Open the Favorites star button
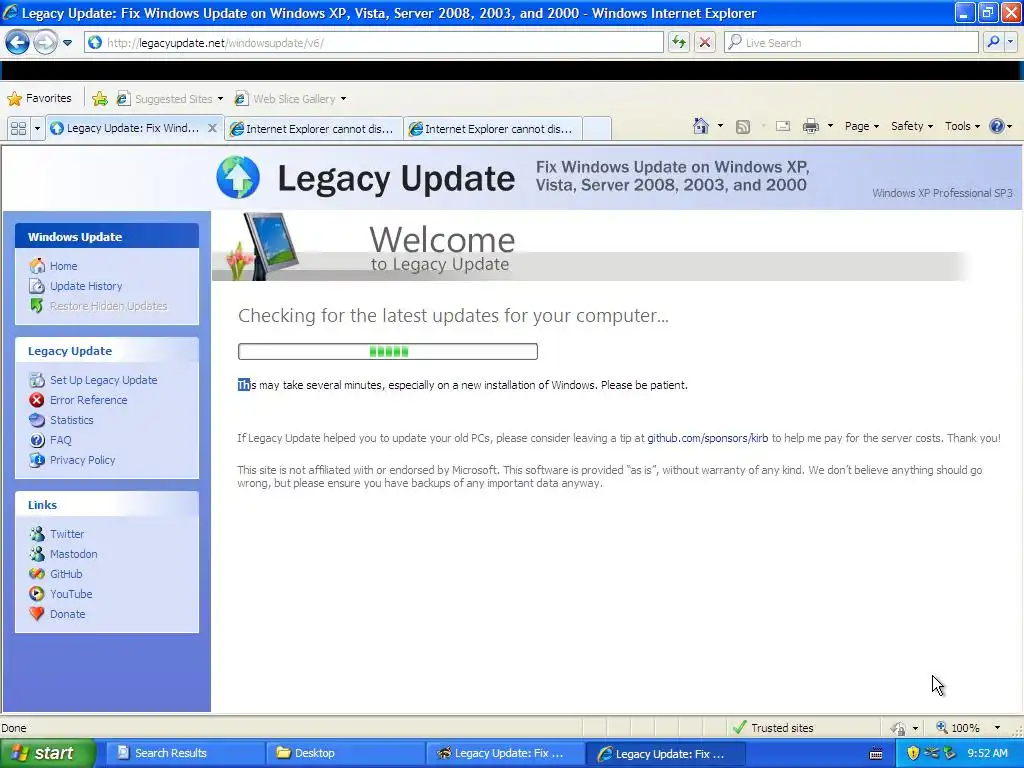 [x=39, y=99]
